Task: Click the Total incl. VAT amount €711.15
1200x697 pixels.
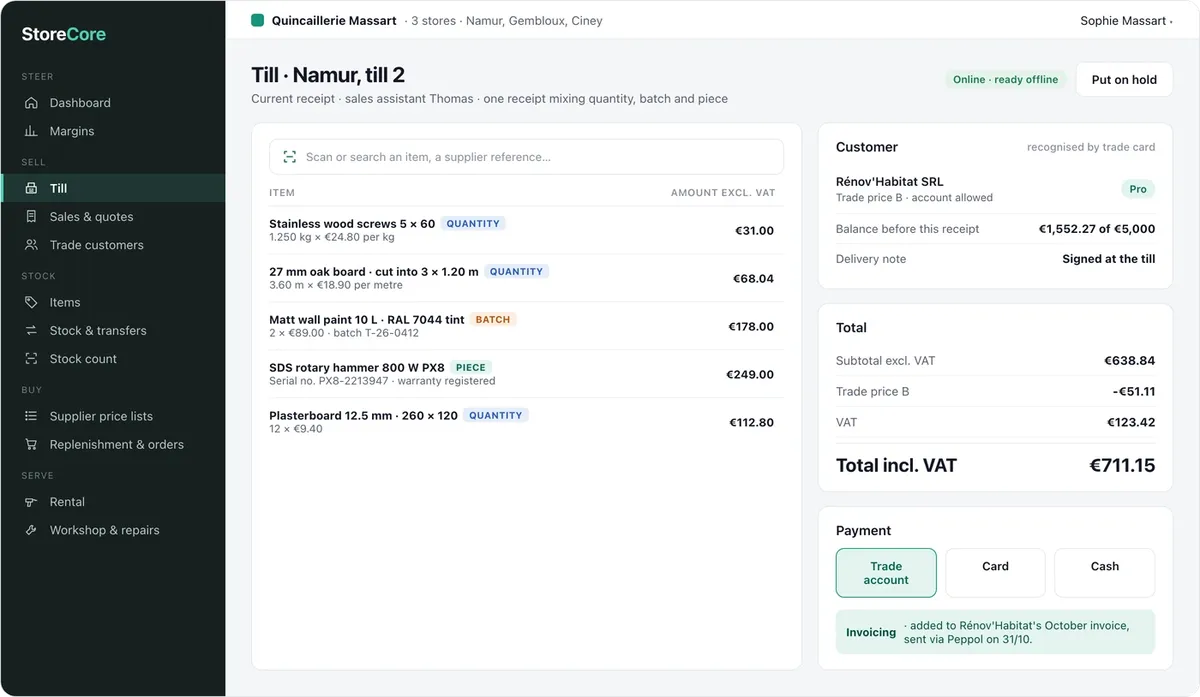Action: pos(1122,465)
